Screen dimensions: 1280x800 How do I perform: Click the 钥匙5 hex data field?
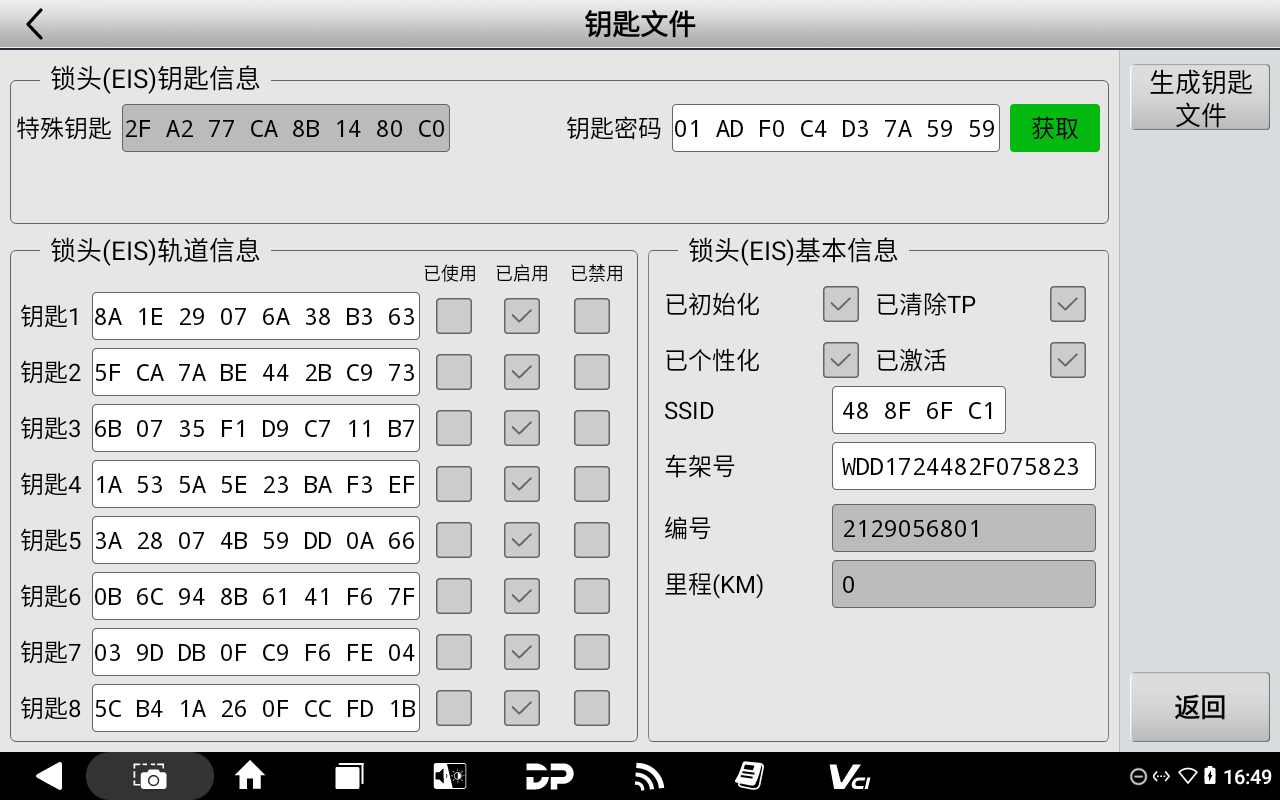[x=256, y=540]
